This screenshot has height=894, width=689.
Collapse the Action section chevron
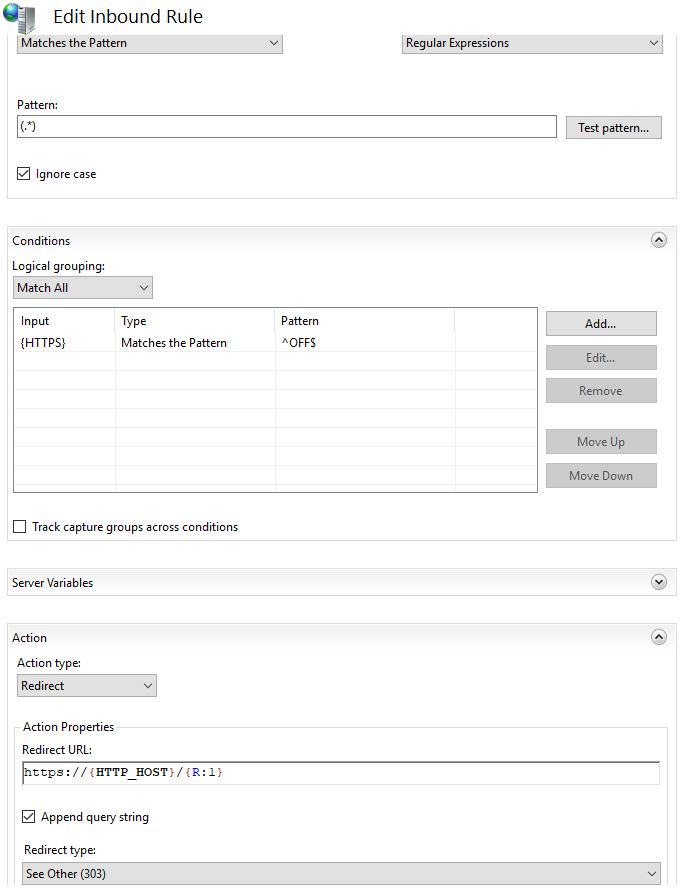[659, 637]
